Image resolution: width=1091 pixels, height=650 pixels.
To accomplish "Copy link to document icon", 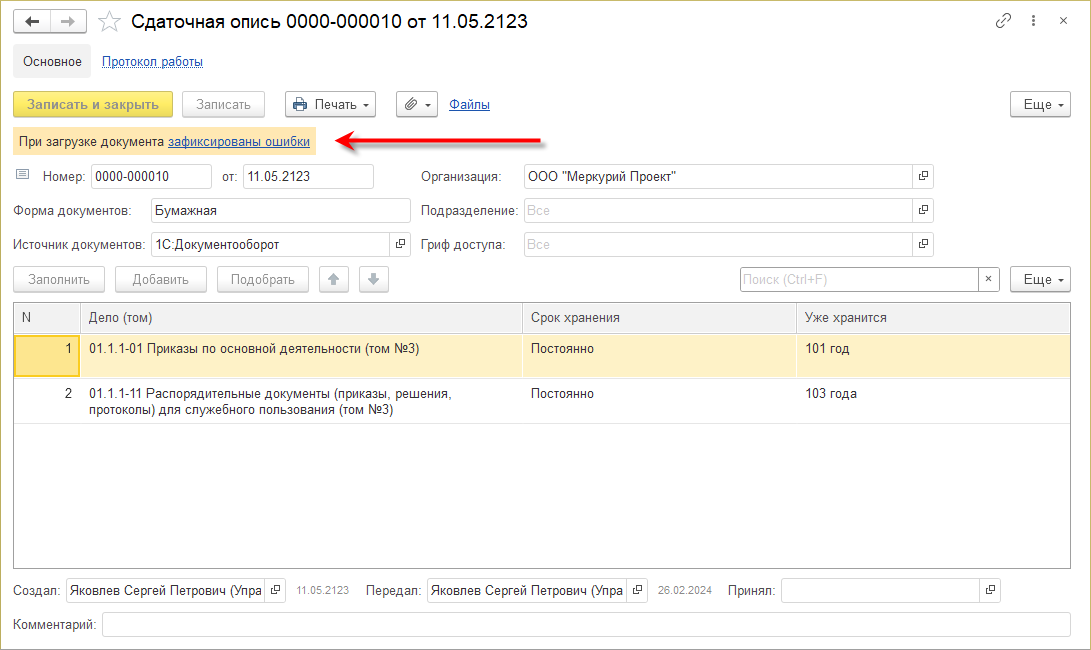I will coord(1003,21).
